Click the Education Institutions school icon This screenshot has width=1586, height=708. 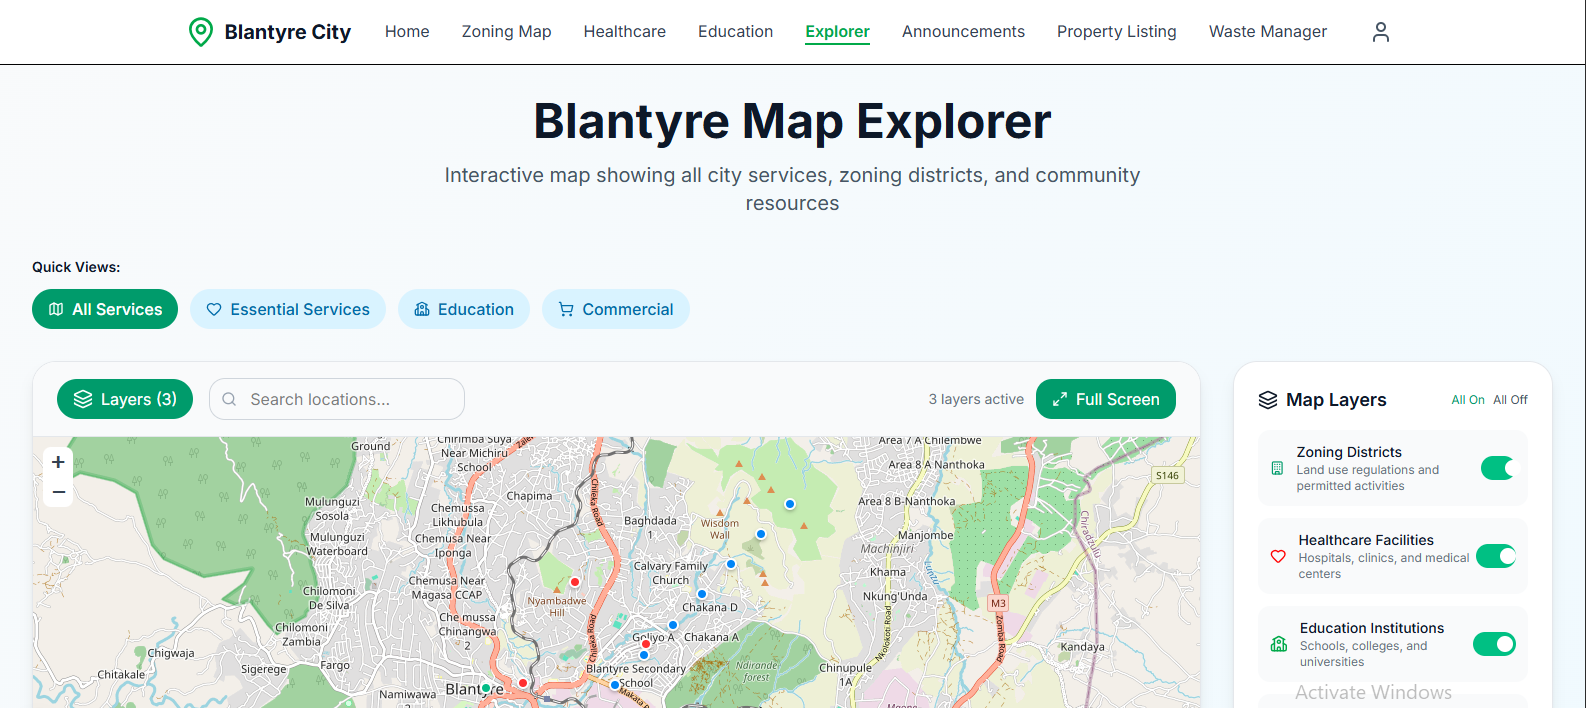coord(1279,644)
